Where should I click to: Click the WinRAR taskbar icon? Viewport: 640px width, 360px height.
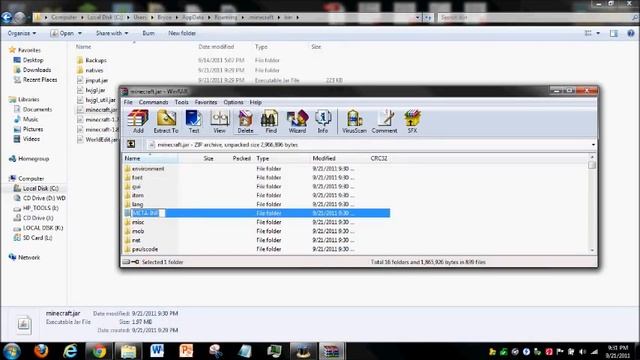tap(331, 351)
